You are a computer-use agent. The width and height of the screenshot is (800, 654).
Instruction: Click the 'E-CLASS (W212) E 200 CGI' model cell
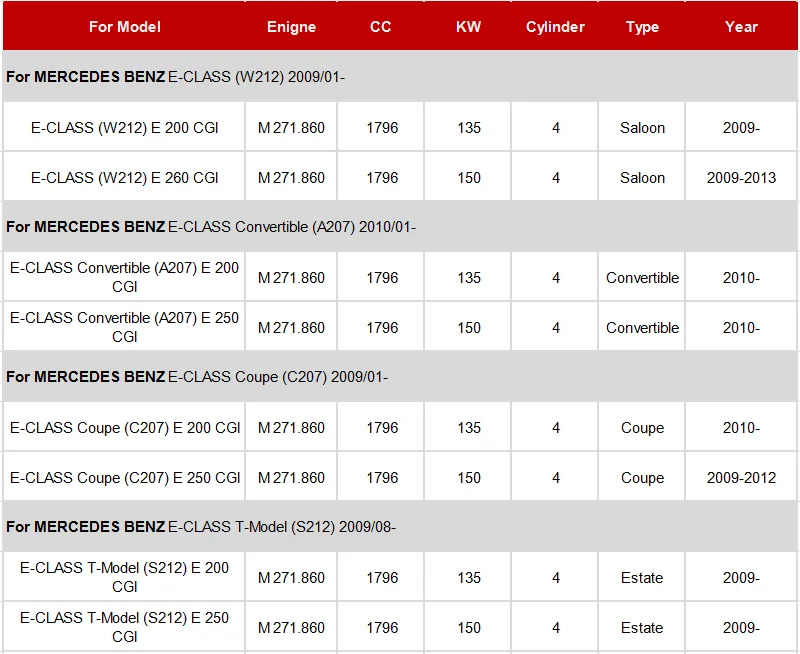(124, 127)
